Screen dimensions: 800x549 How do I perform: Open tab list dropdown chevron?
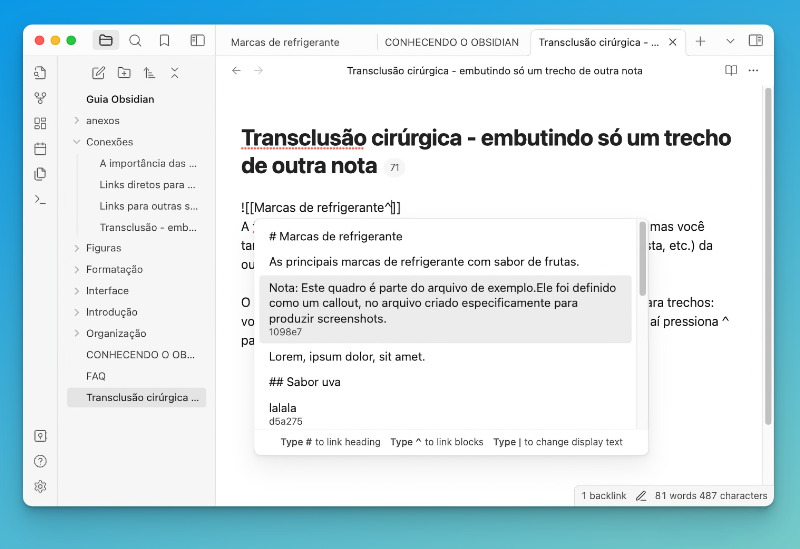tap(730, 41)
